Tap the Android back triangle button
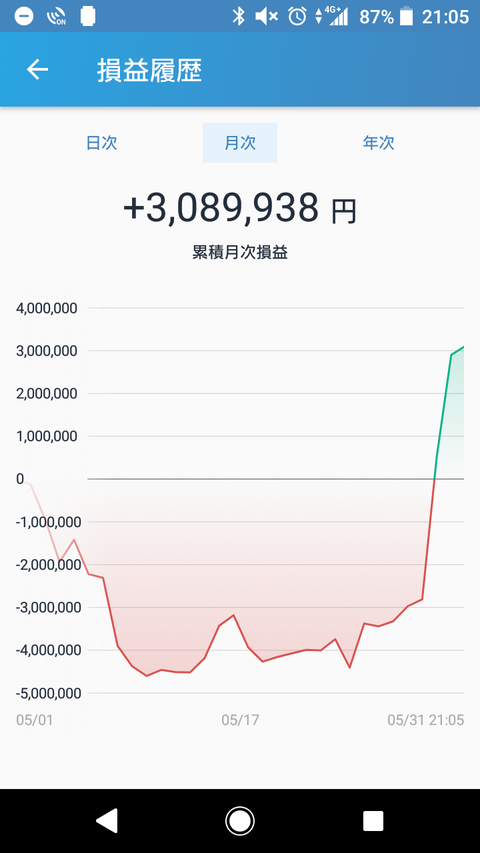This screenshot has width=480, height=853. pos(107,820)
